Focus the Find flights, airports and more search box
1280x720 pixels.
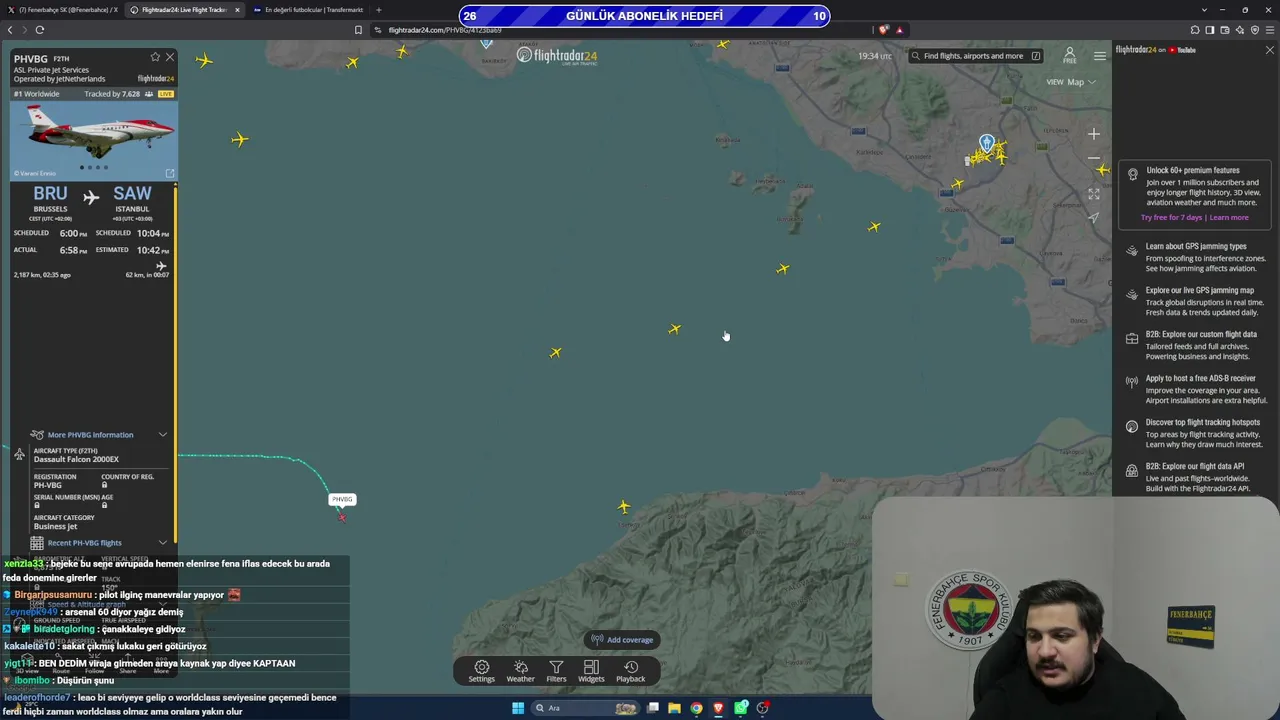point(977,56)
